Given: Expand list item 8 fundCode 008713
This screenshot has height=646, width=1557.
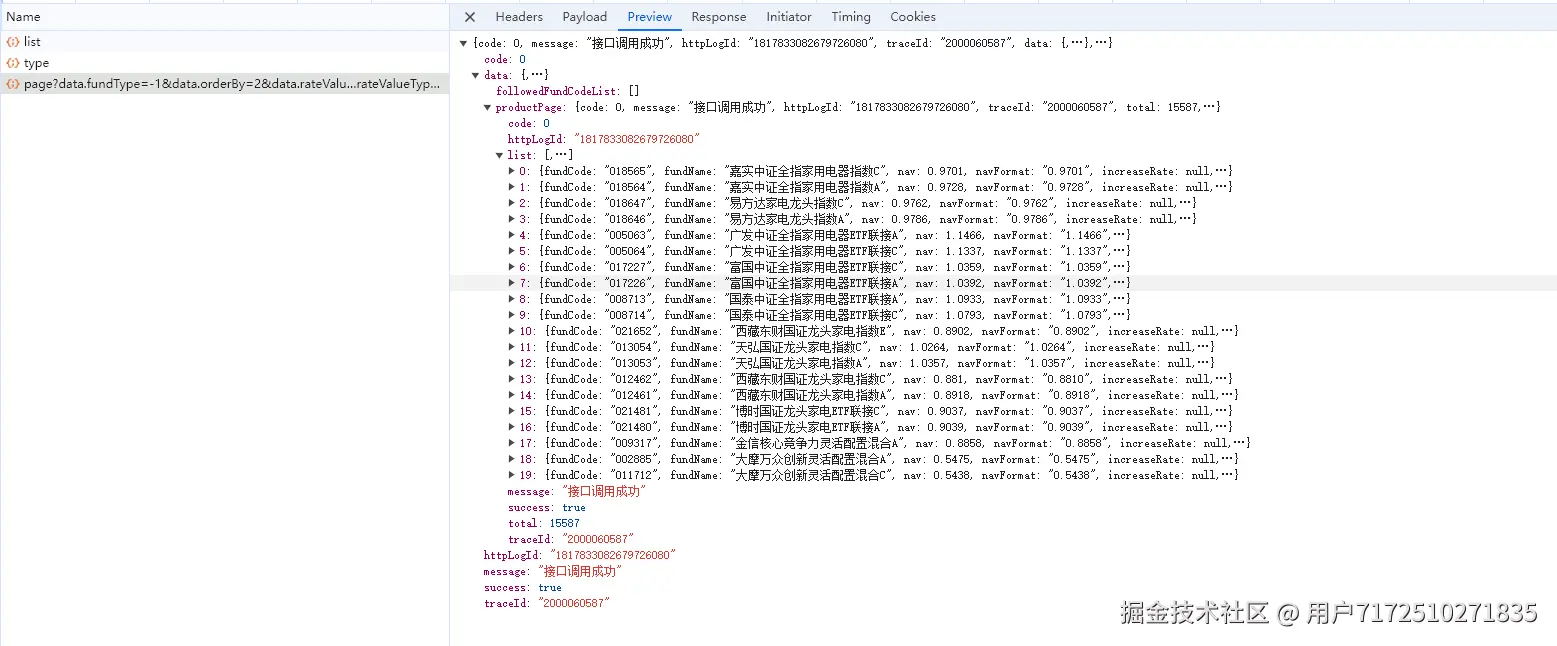Looking at the screenshot, I should coord(511,300).
